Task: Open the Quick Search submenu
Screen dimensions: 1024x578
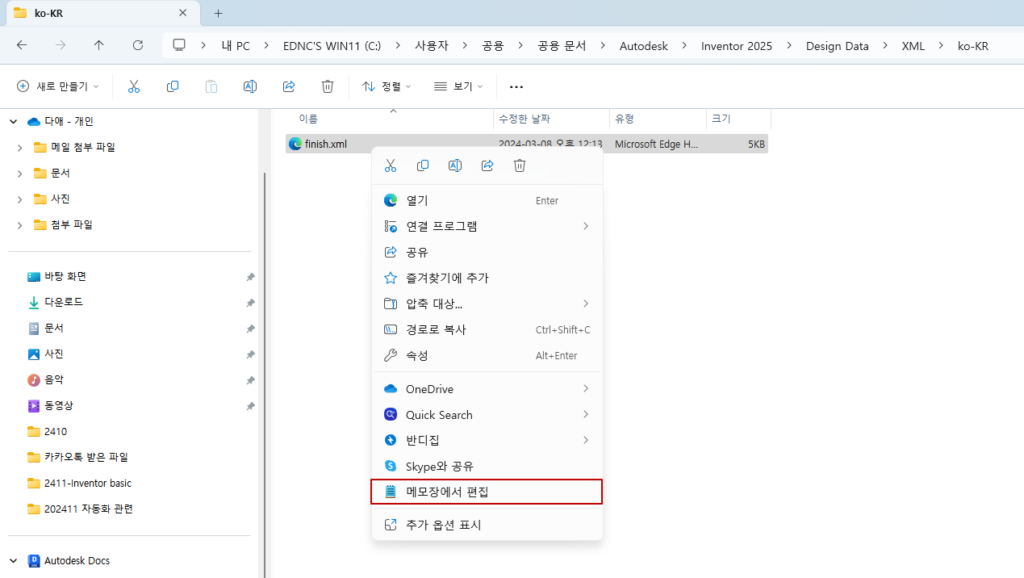Action: 487,415
